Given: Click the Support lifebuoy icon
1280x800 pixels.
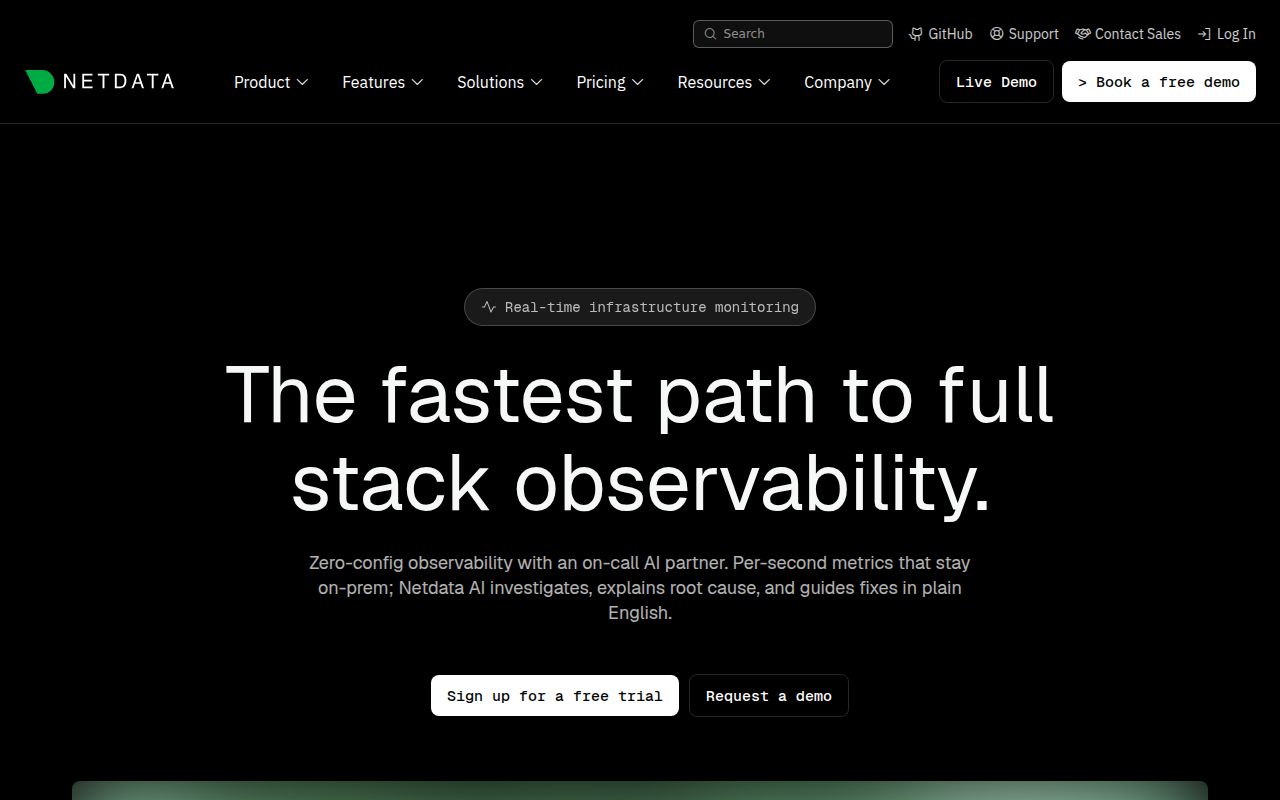Looking at the screenshot, I should pos(997,34).
